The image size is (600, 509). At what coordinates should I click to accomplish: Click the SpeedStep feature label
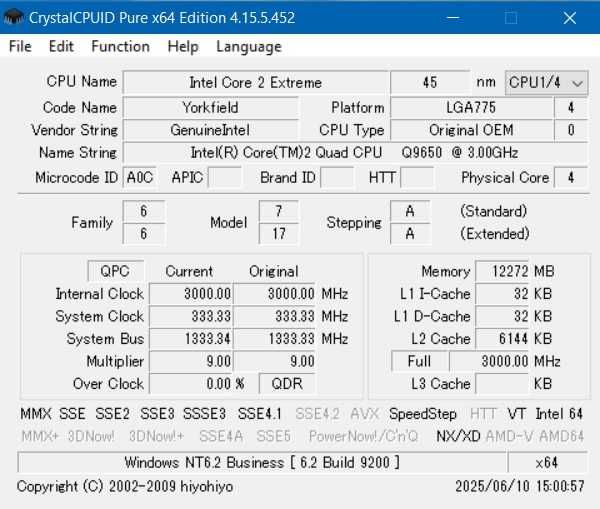tap(423, 414)
